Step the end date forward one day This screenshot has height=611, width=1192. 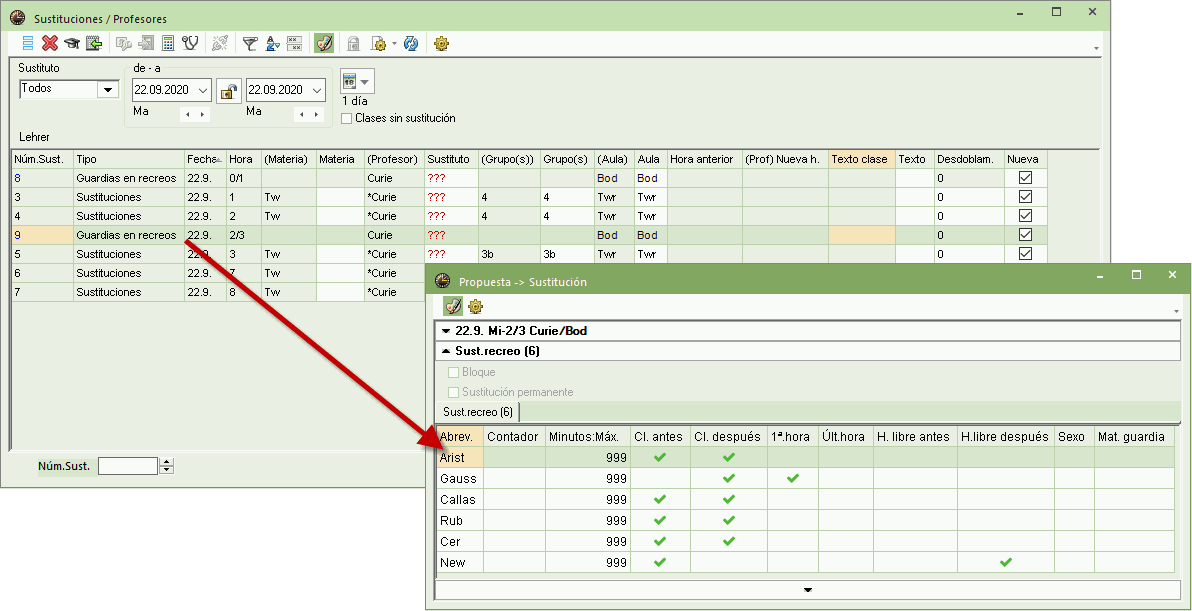[317, 115]
